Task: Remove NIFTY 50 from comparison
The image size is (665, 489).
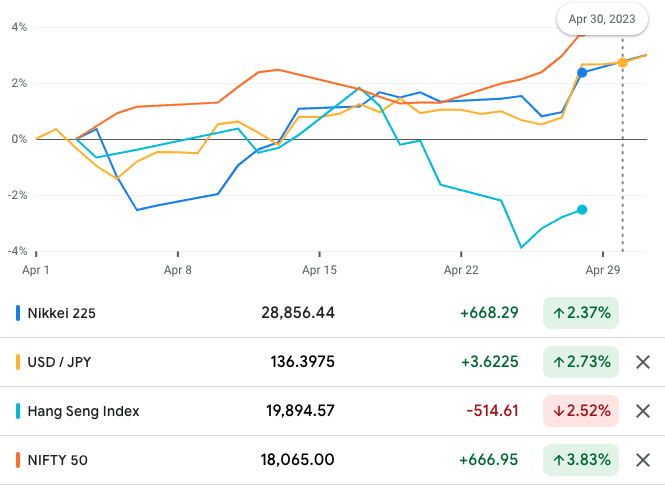Action: (x=643, y=460)
